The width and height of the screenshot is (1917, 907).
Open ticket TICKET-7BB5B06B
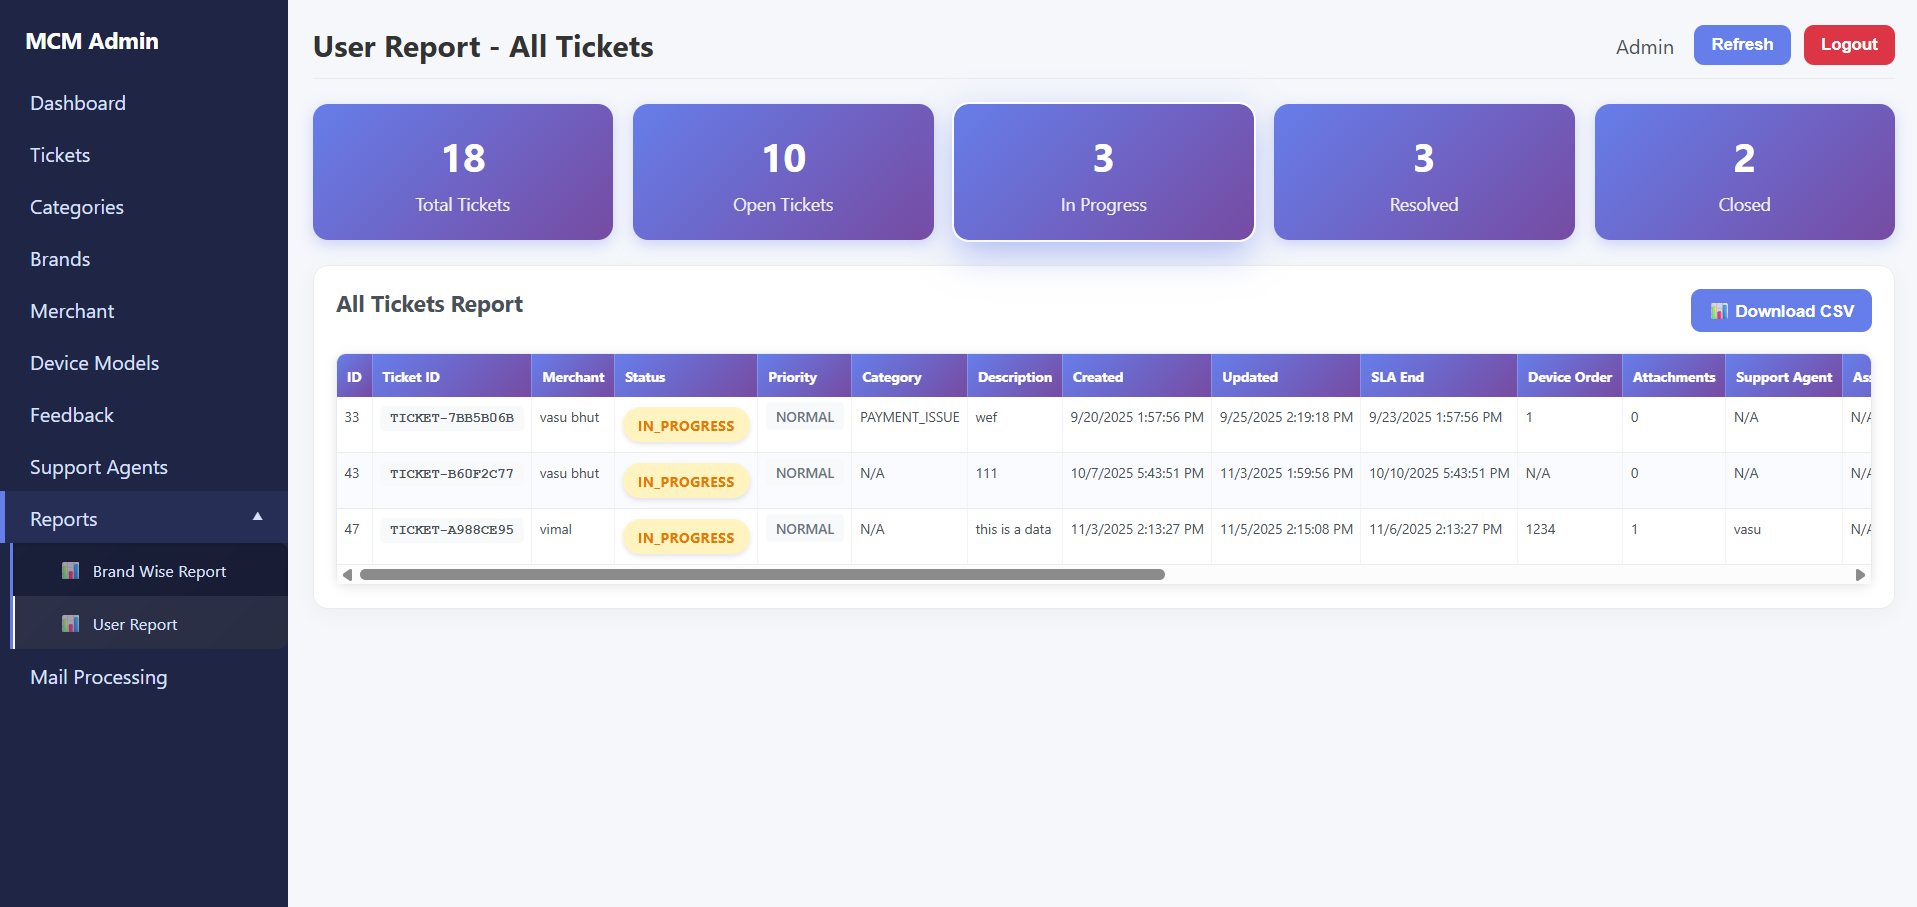pyautogui.click(x=452, y=418)
